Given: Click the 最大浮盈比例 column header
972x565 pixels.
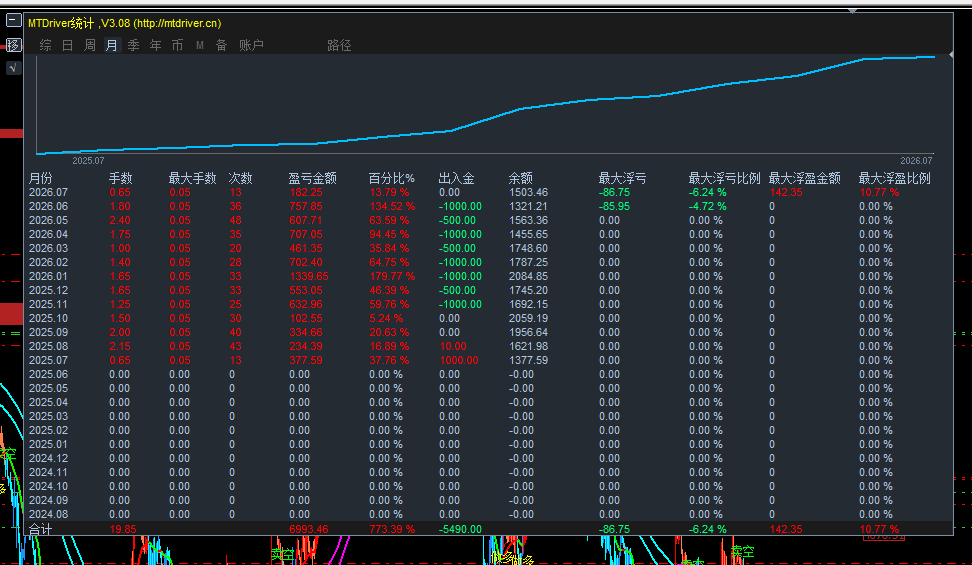Looking at the screenshot, I should tap(895, 179).
